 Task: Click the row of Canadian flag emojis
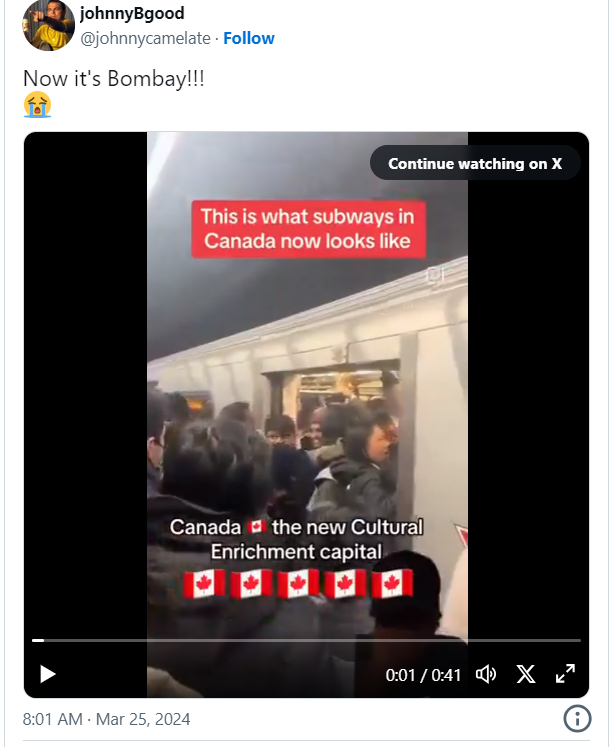(298, 584)
